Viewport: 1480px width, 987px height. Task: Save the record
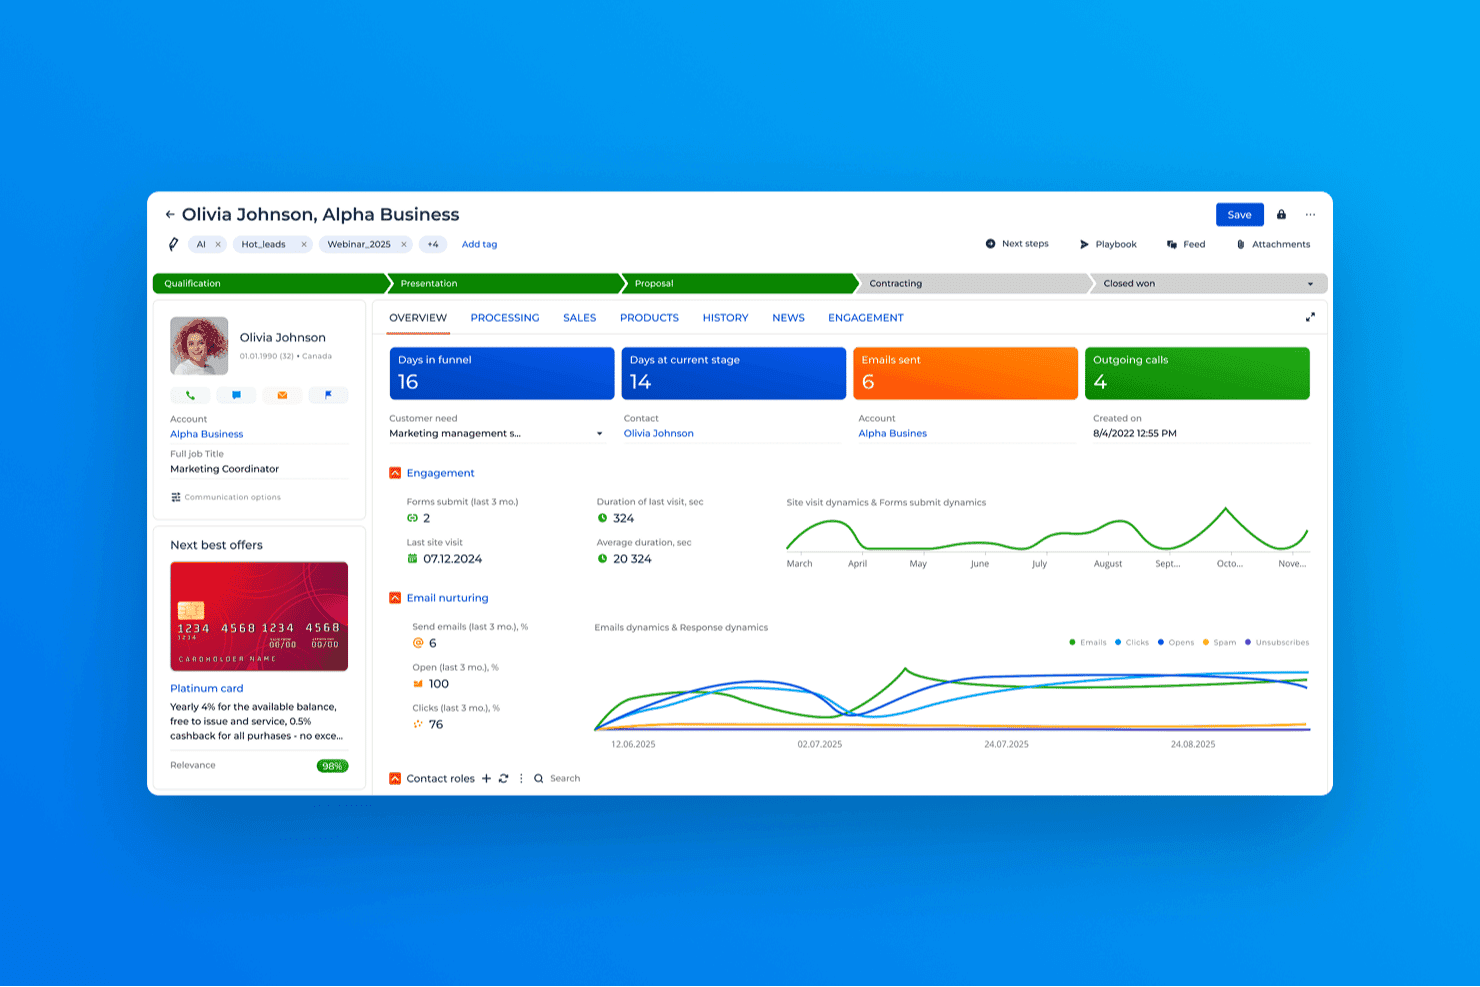1239,214
